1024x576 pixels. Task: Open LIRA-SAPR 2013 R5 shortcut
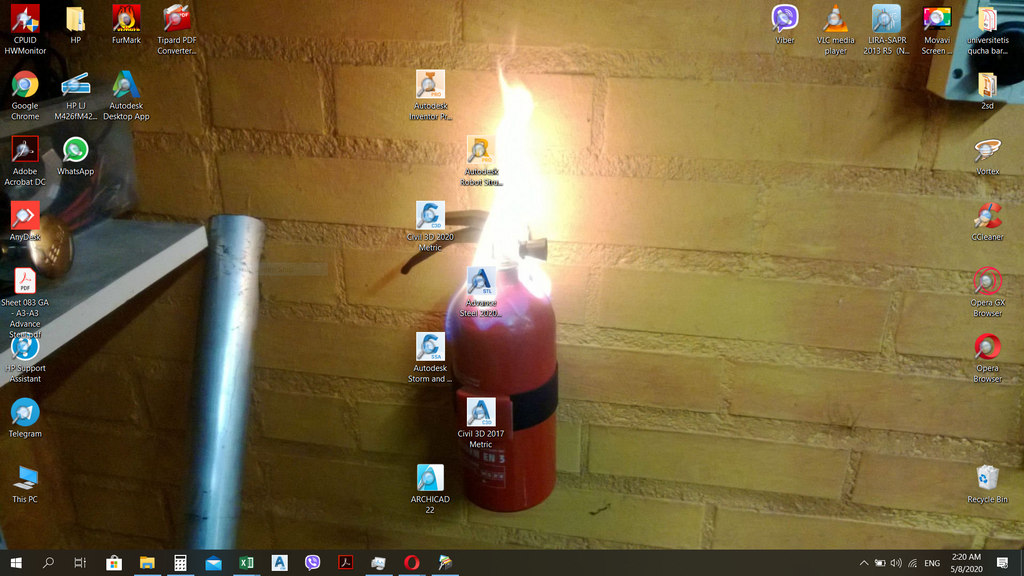886,29
